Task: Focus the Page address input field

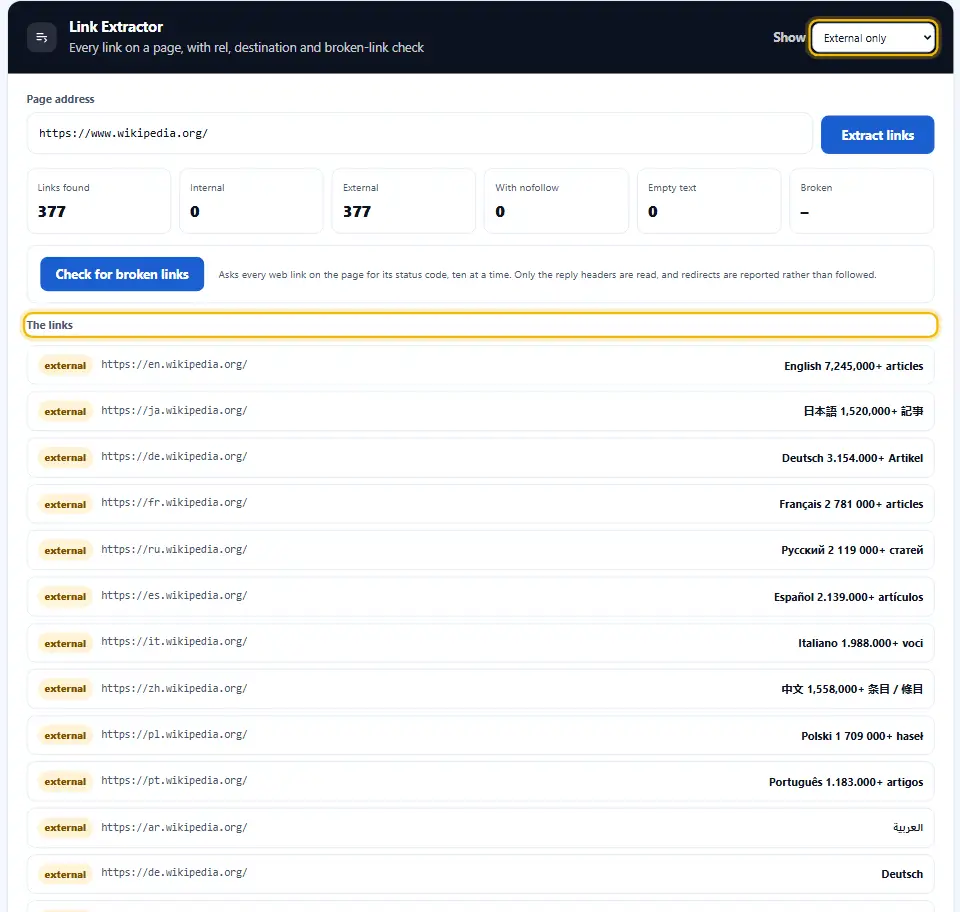Action: coord(419,133)
